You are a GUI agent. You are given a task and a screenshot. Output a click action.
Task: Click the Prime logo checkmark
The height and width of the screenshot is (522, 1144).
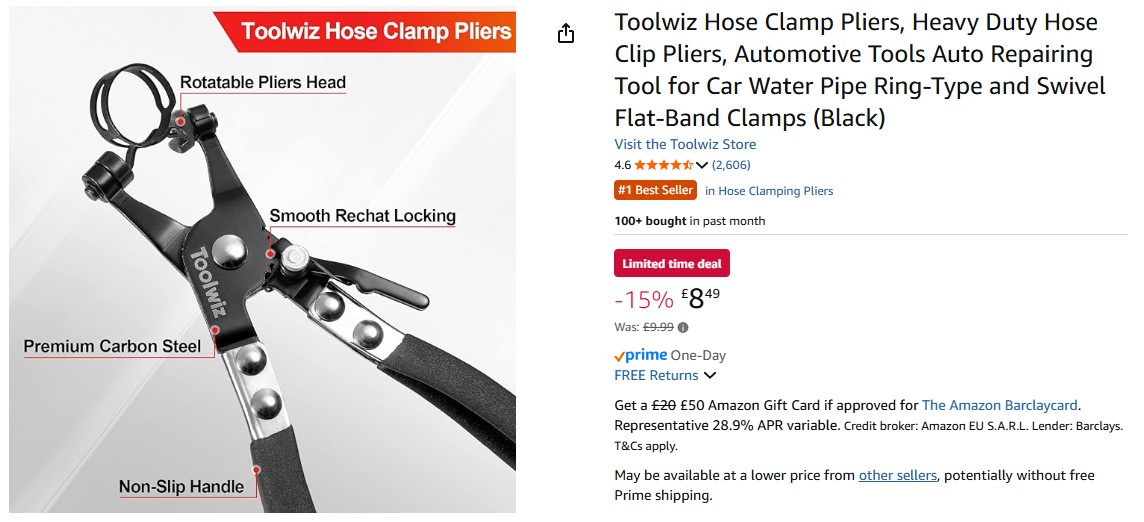(620, 356)
